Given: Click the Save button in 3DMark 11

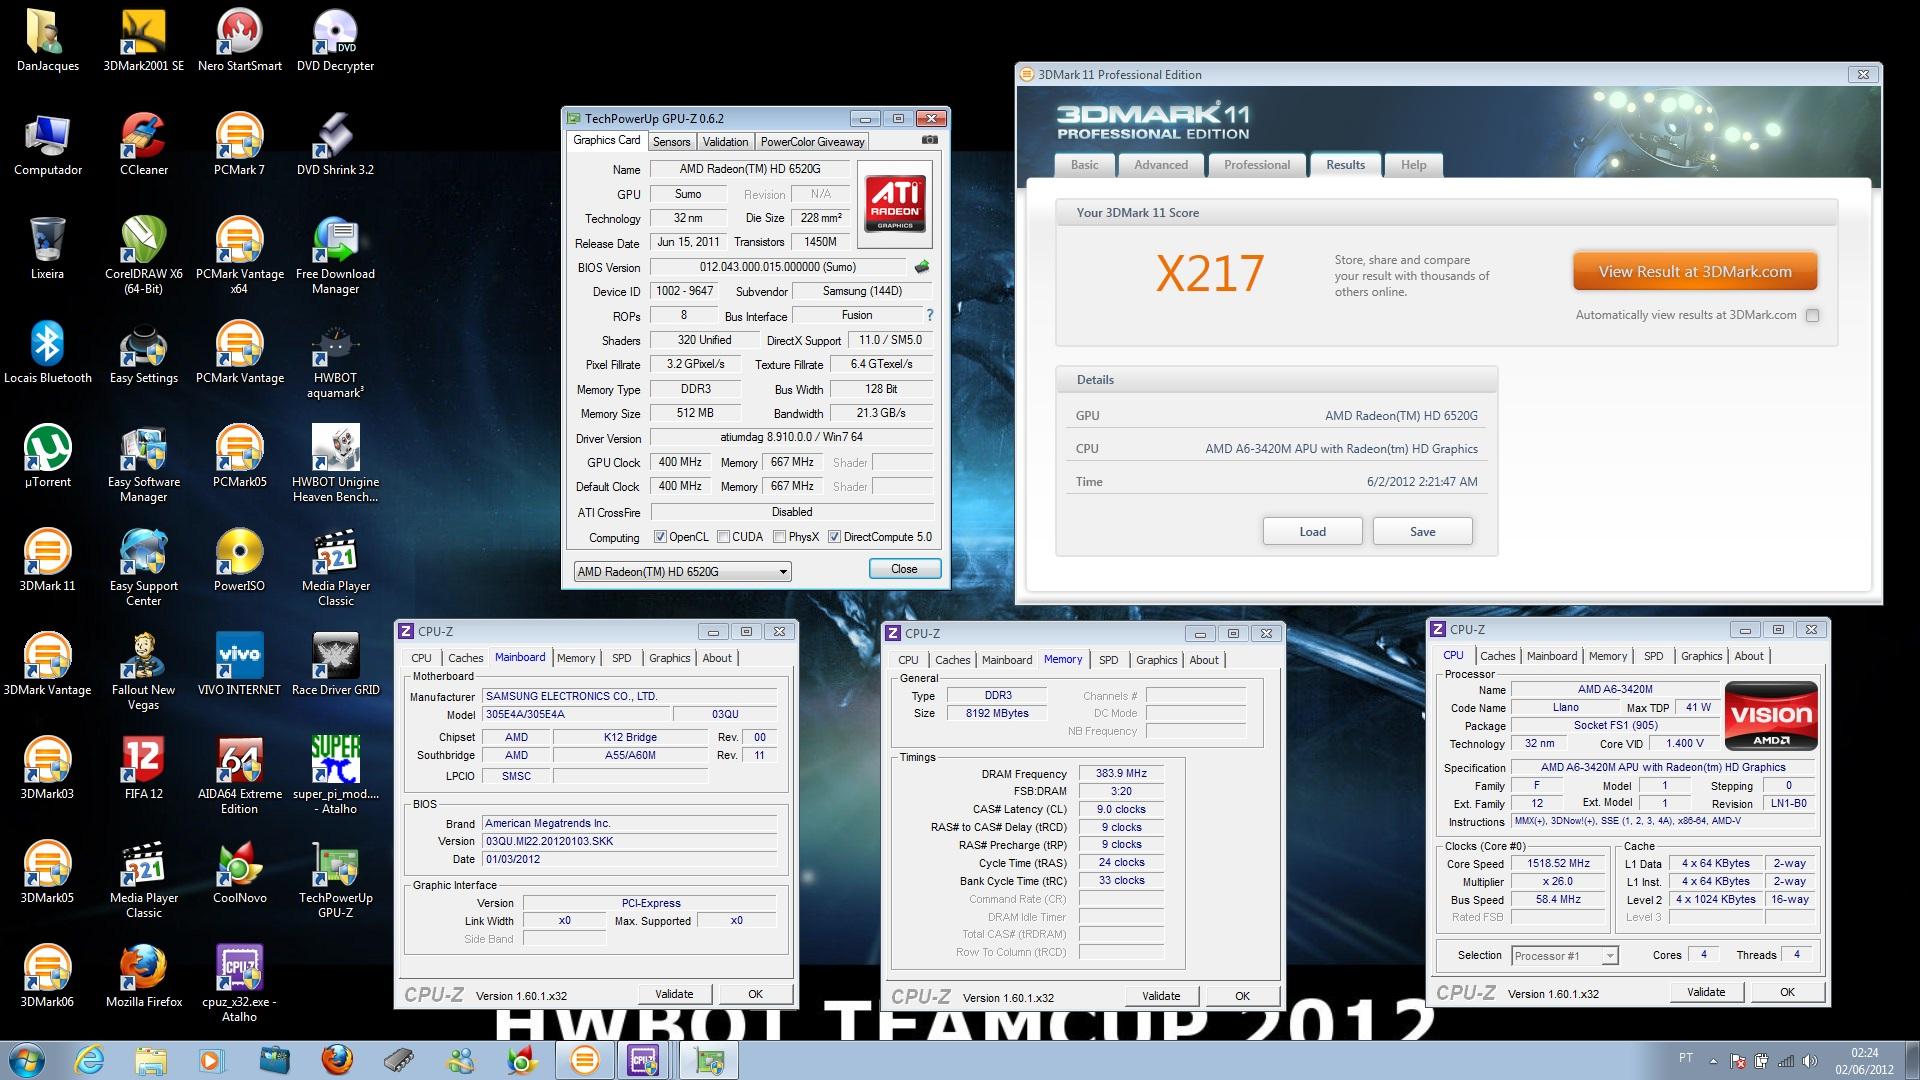Looking at the screenshot, I should point(1422,531).
